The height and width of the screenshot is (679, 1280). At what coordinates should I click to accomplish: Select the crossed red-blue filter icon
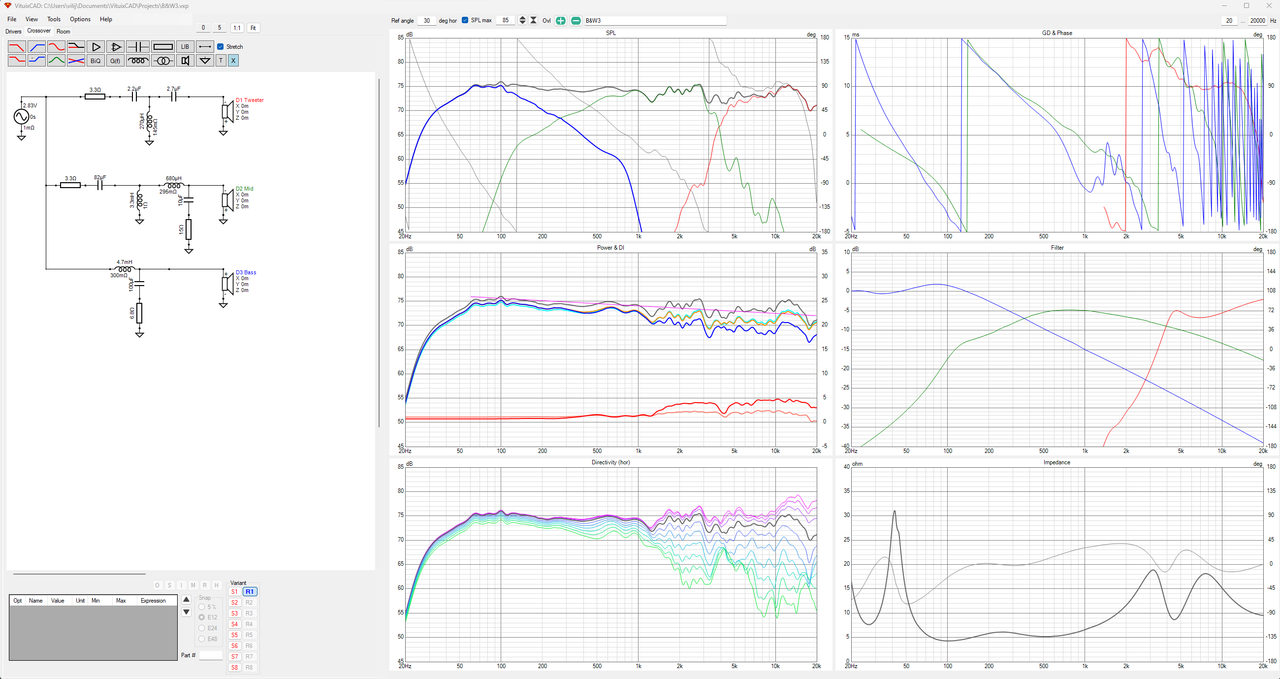pyautogui.click(x=75, y=61)
